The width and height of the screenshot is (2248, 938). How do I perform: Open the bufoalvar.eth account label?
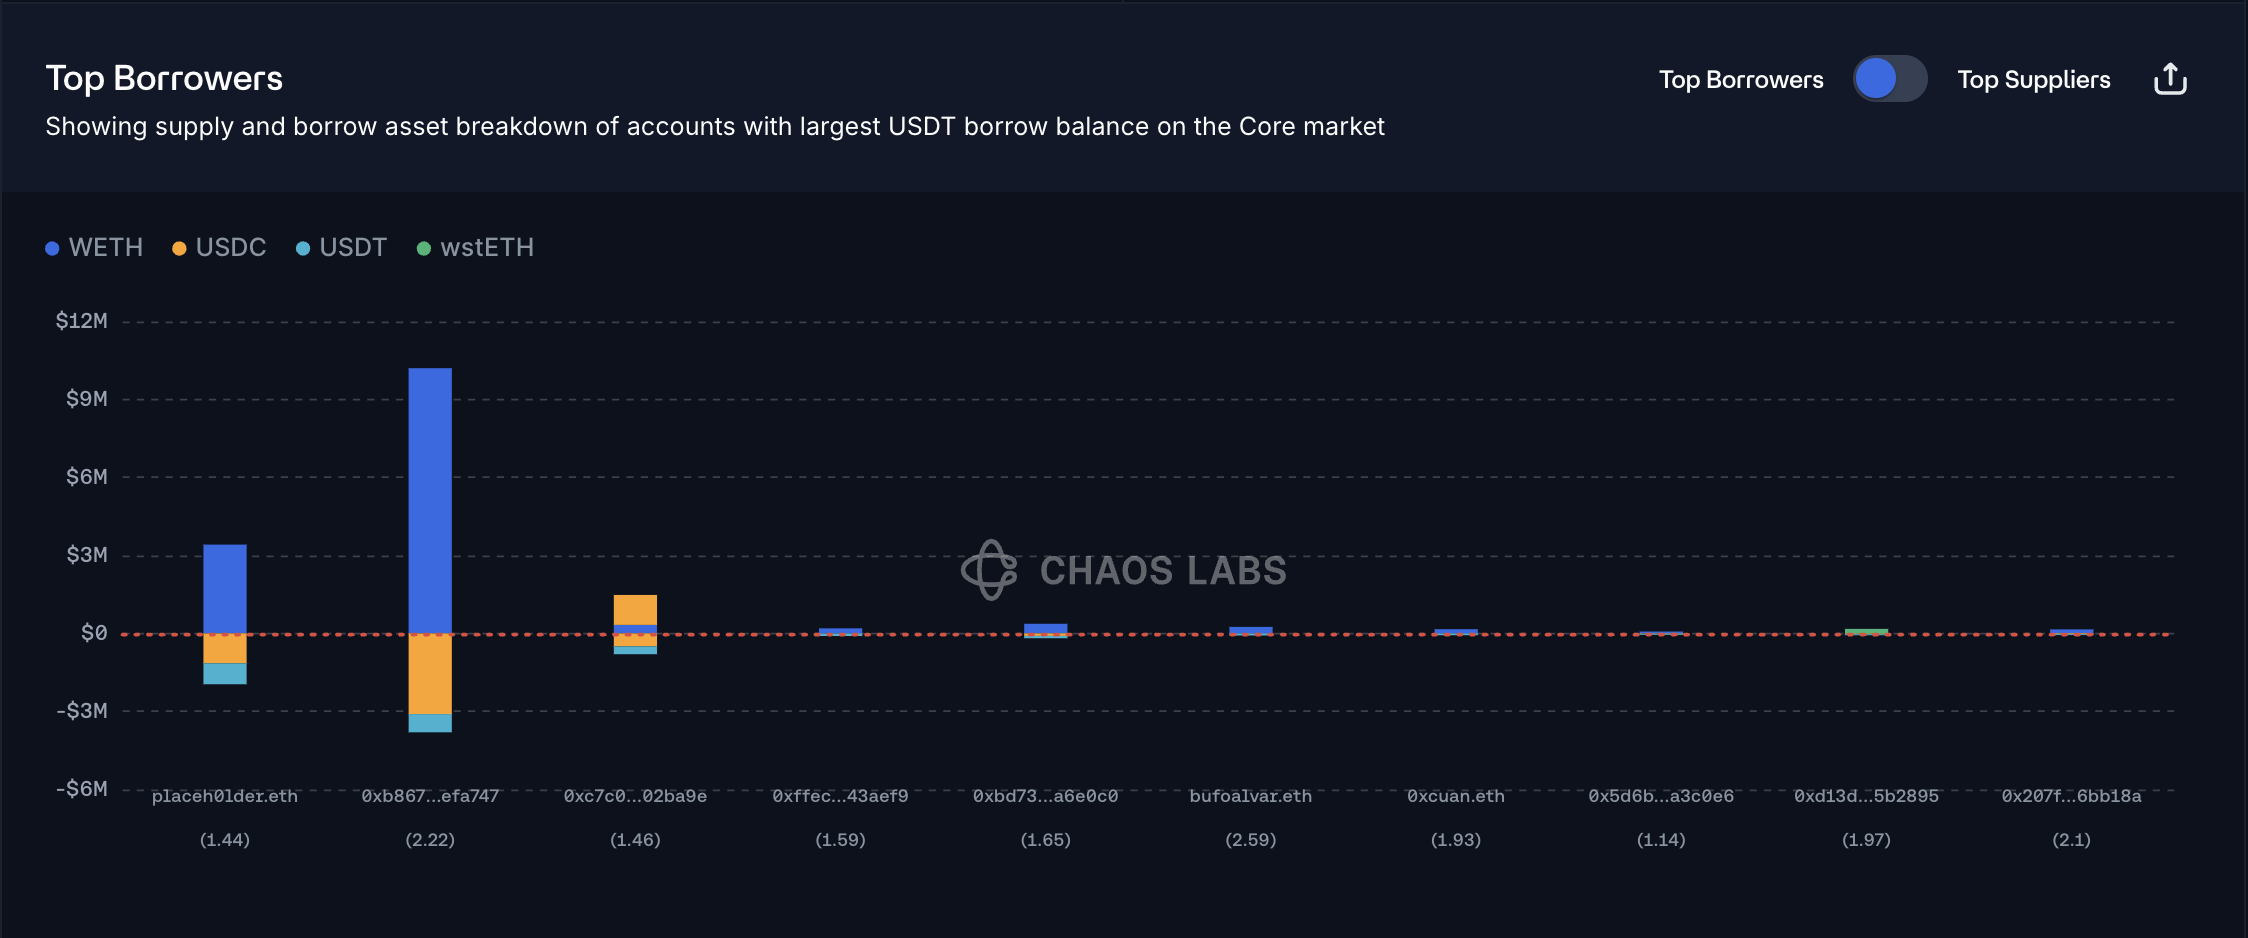tap(1250, 796)
